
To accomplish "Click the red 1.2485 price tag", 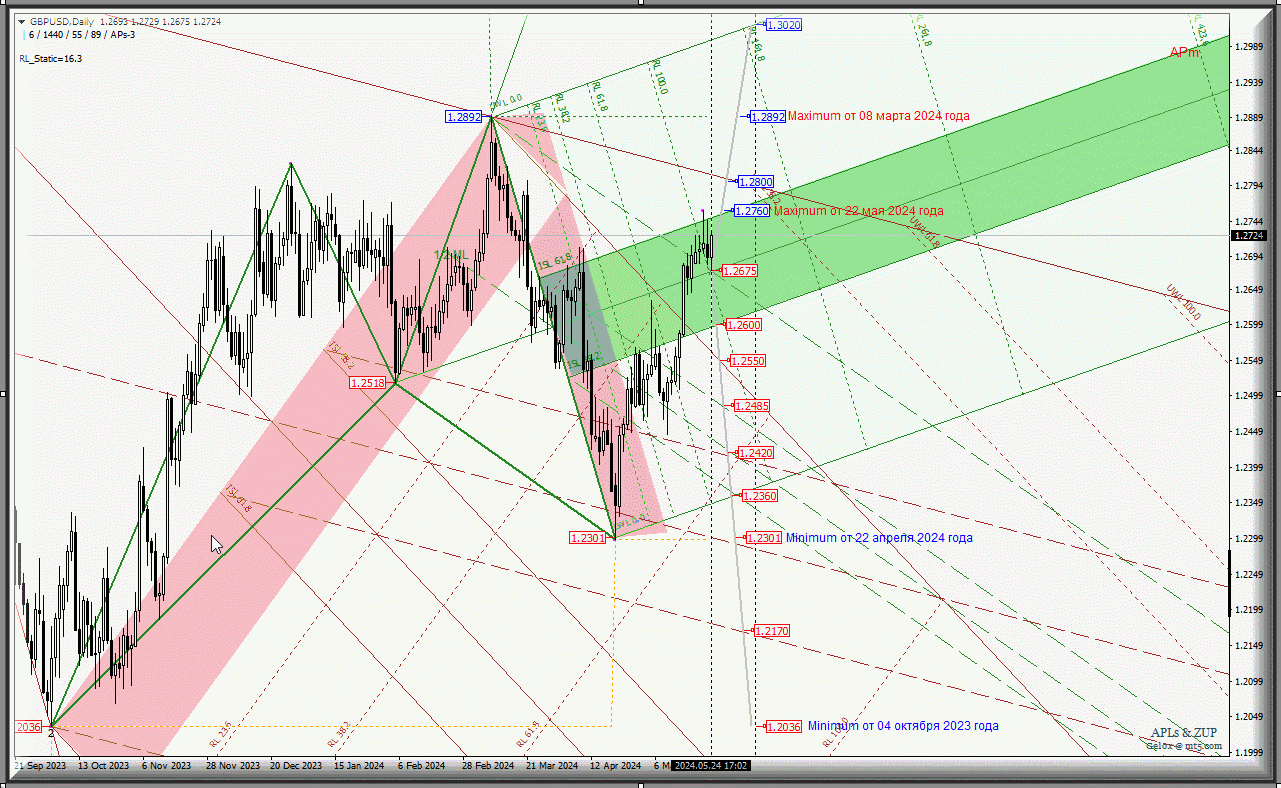I will [x=751, y=406].
